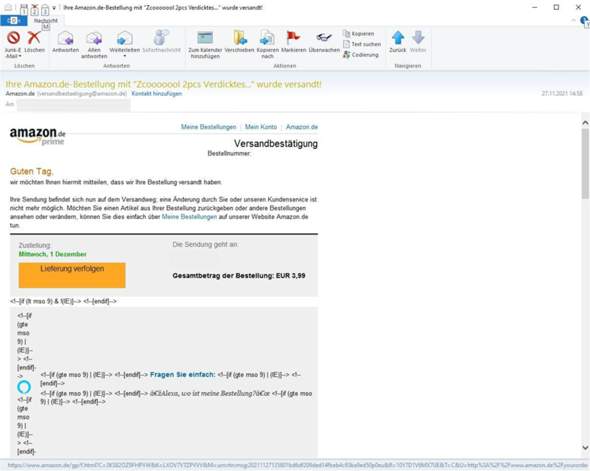Click the Alexa ring icon
This screenshot has width=590, height=471.
point(24,387)
